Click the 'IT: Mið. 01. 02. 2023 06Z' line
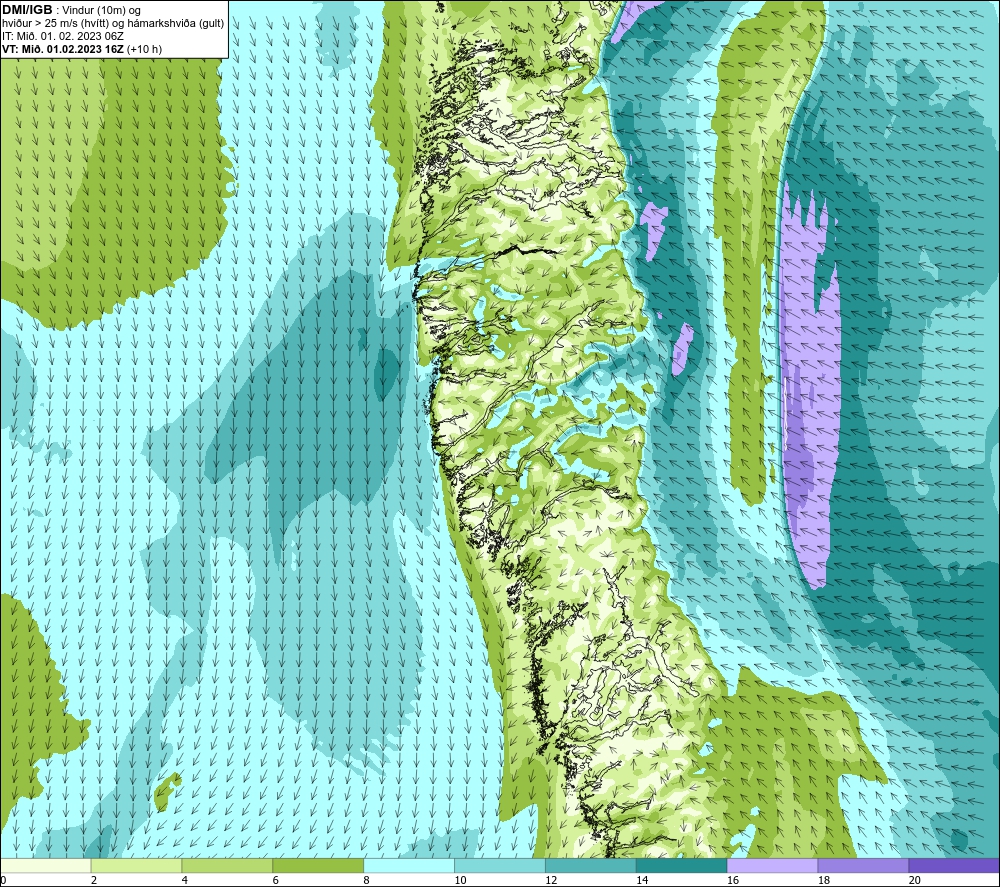Screen dimensions: 1000x887 point(63,36)
